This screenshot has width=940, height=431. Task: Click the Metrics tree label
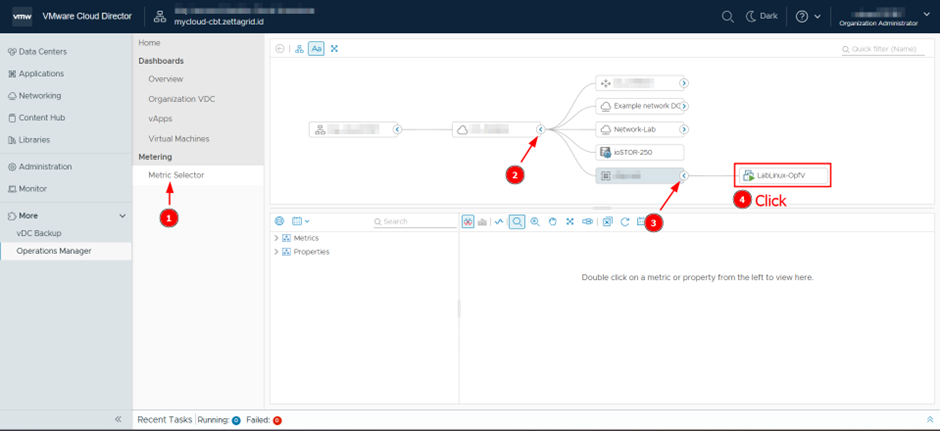pos(306,238)
